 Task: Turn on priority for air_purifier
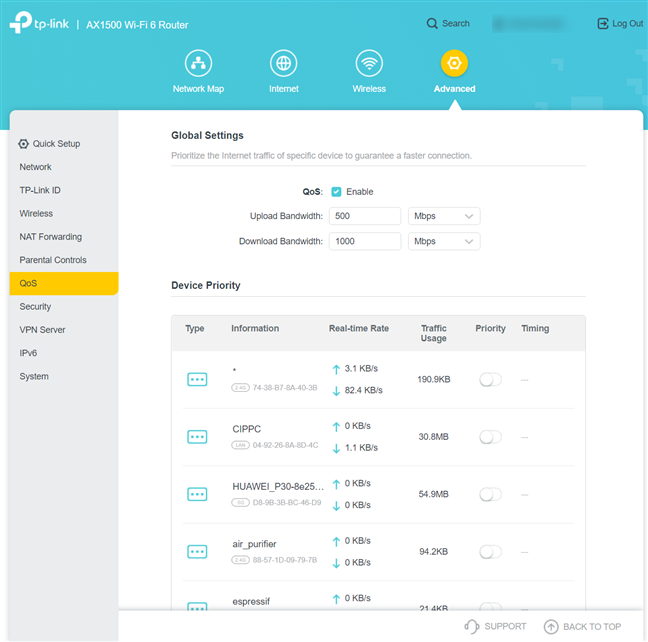tap(491, 552)
